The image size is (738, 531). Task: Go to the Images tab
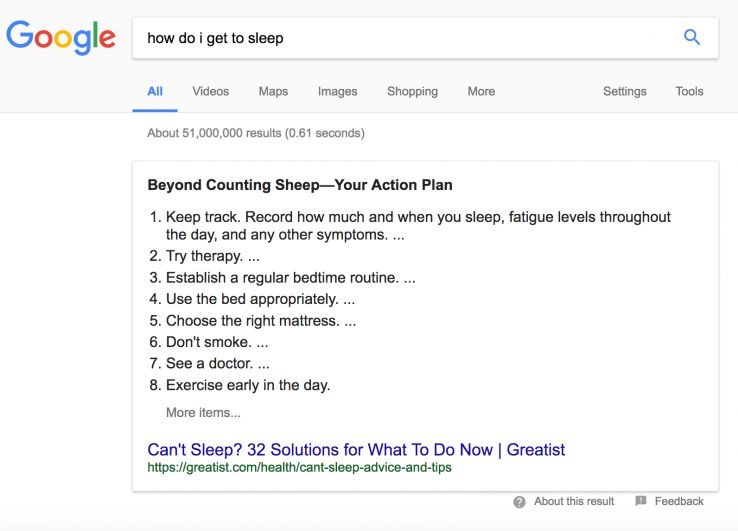point(337,91)
